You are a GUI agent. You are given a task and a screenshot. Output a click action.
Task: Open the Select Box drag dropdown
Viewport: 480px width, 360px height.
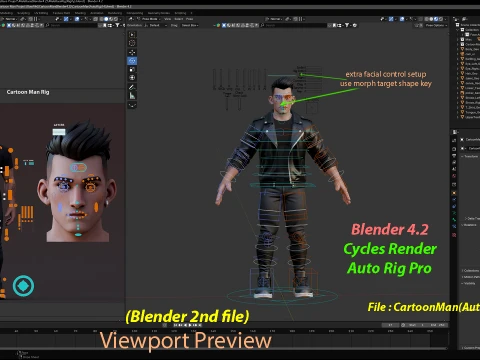(190, 25)
